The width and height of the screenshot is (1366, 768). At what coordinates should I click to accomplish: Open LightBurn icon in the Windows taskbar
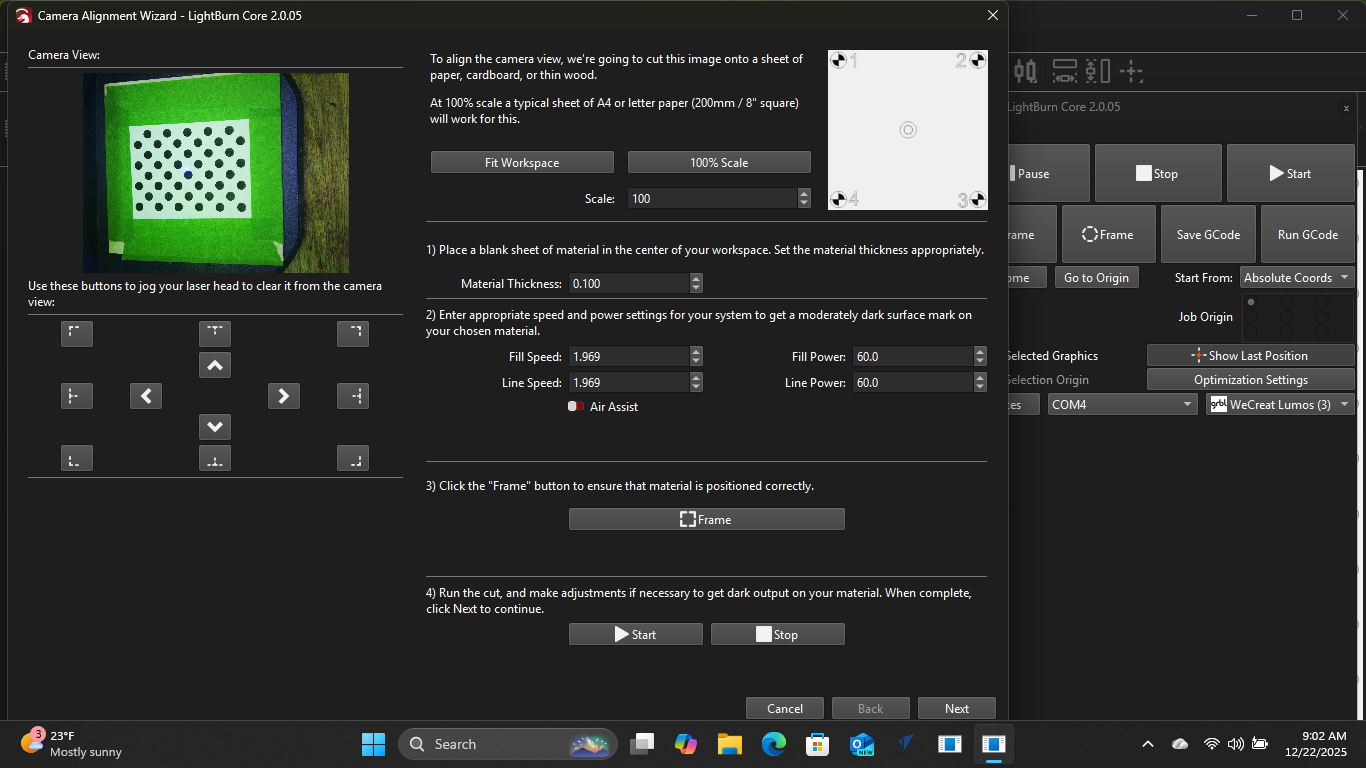point(993,744)
